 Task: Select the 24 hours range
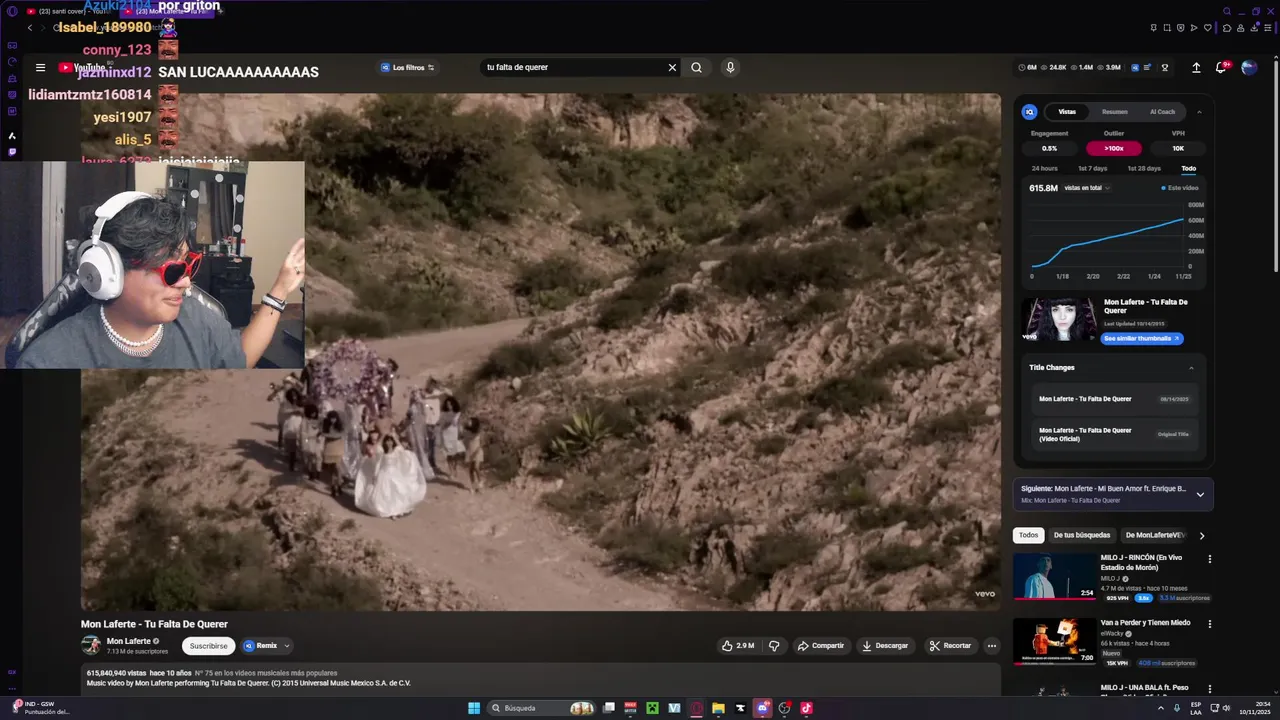tap(1045, 168)
